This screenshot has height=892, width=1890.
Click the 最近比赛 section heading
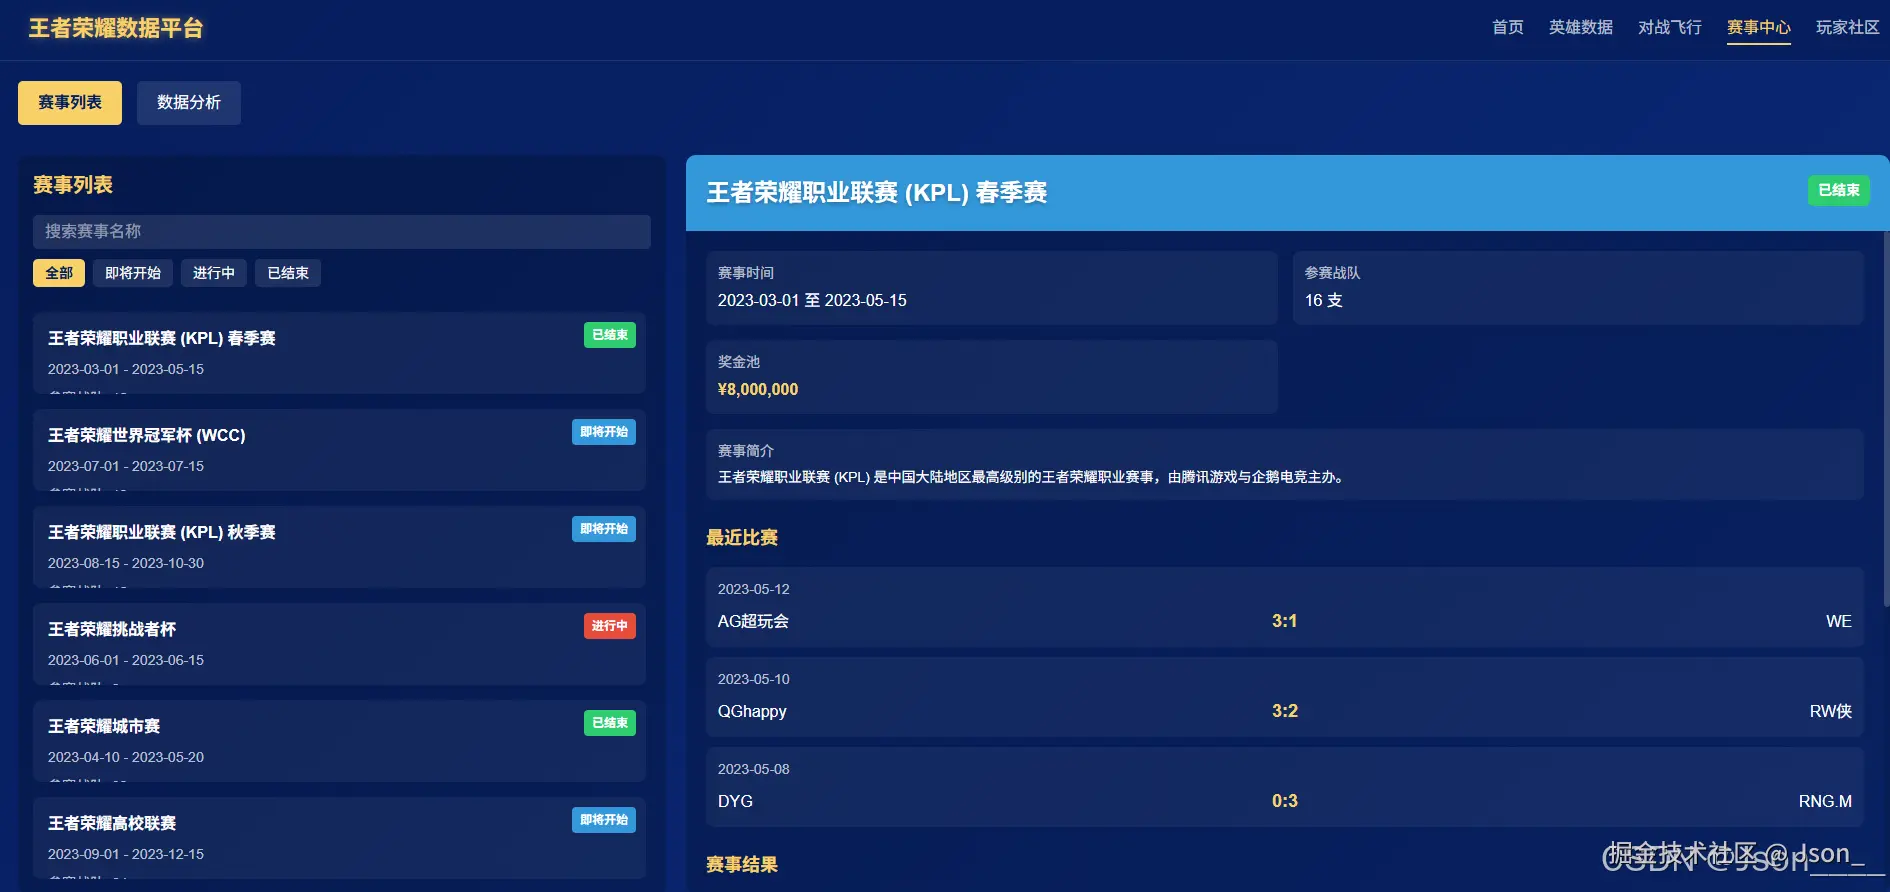[742, 538]
